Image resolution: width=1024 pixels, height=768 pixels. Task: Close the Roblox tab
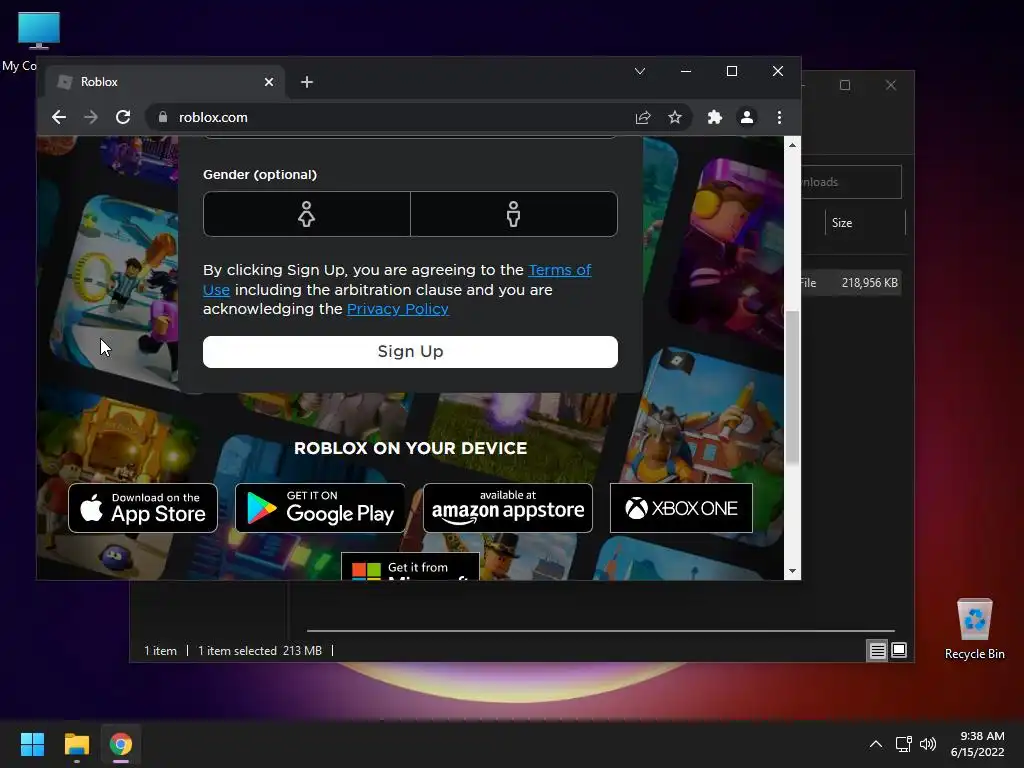click(x=268, y=82)
